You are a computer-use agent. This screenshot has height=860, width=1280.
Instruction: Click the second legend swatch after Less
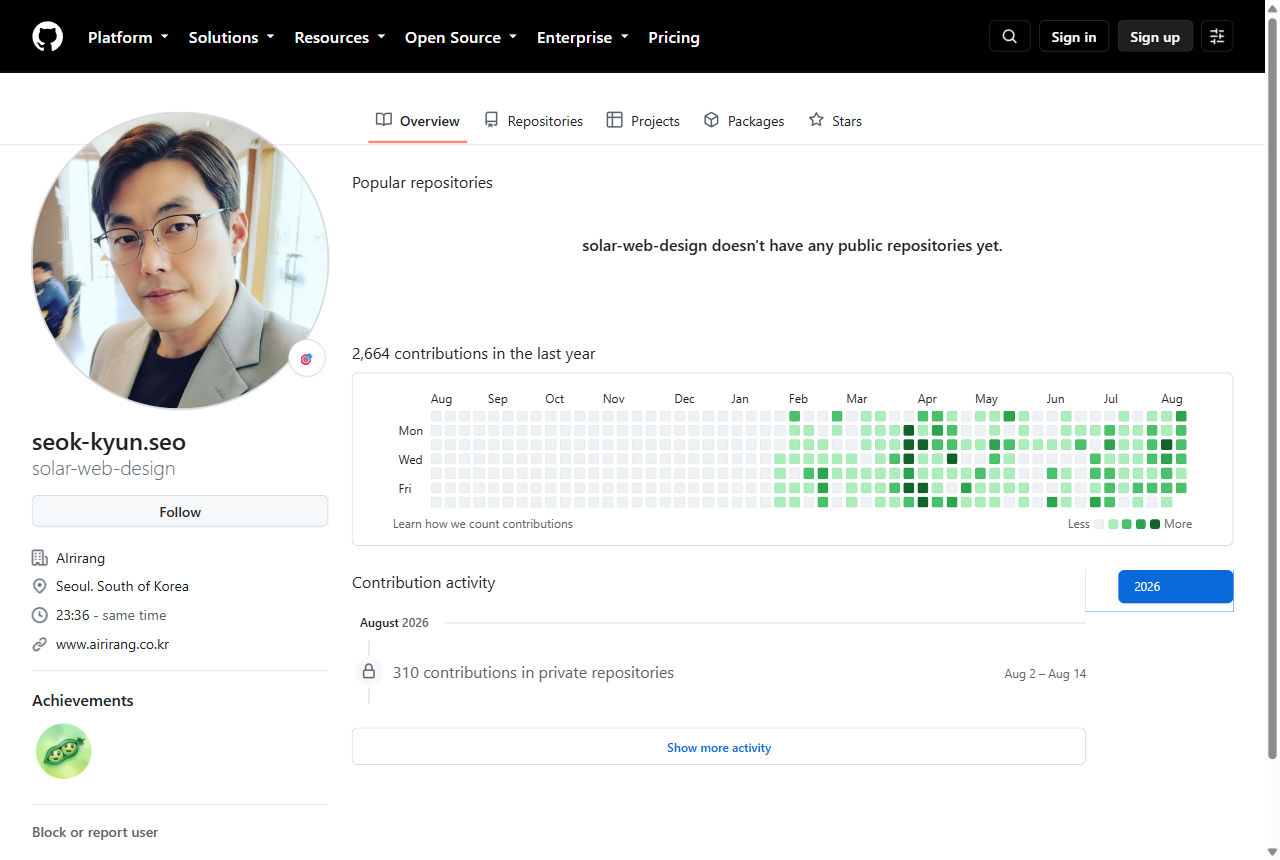click(x=1113, y=524)
